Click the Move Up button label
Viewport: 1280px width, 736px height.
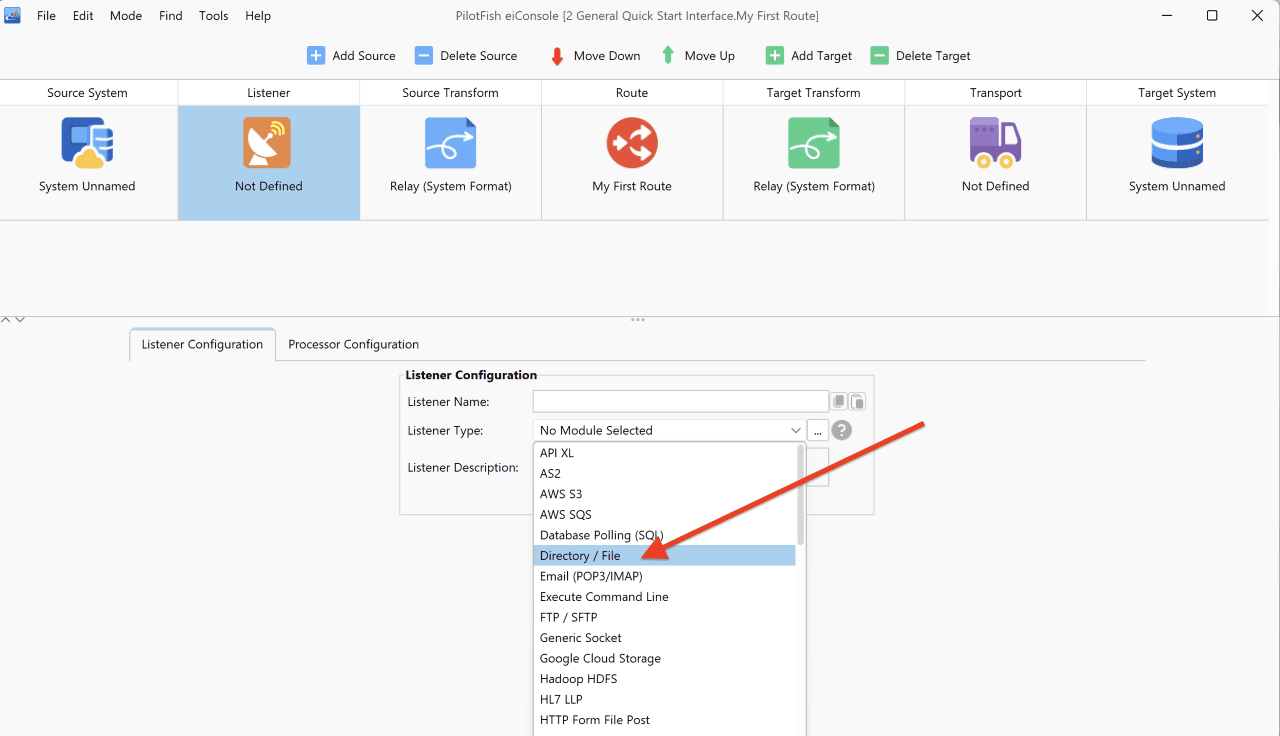click(x=710, y=56)
